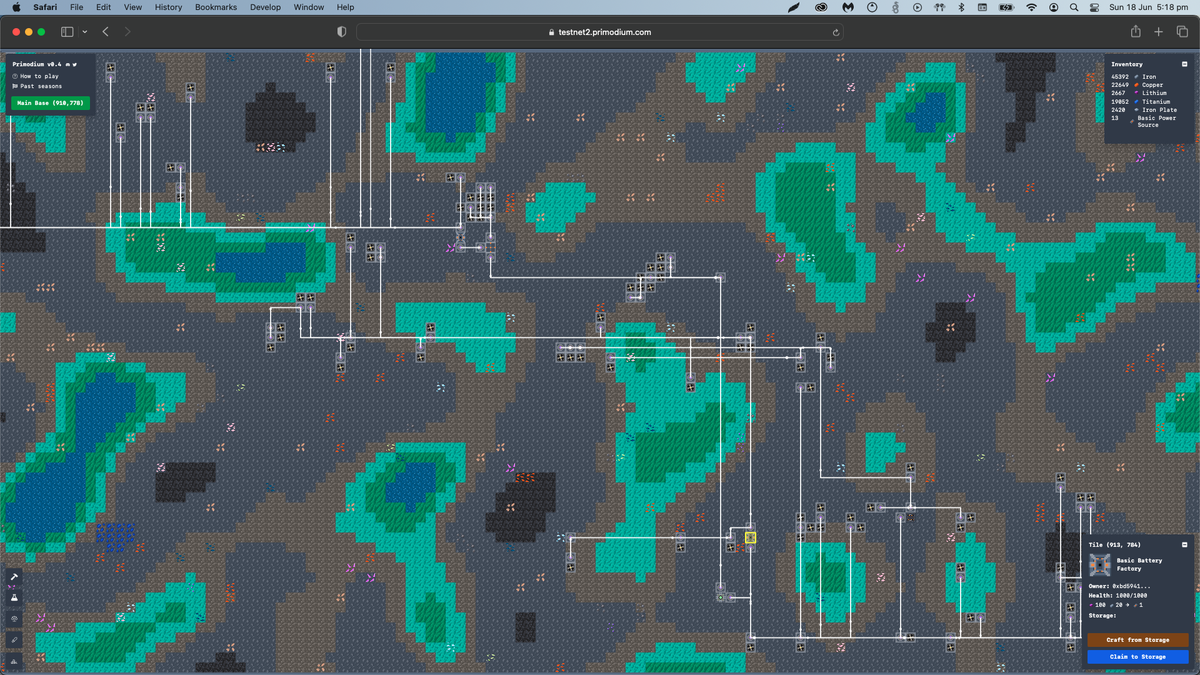Open the Share button in Safari
The height and width of the screenshot is (675, 1200).
(1136, 31)
